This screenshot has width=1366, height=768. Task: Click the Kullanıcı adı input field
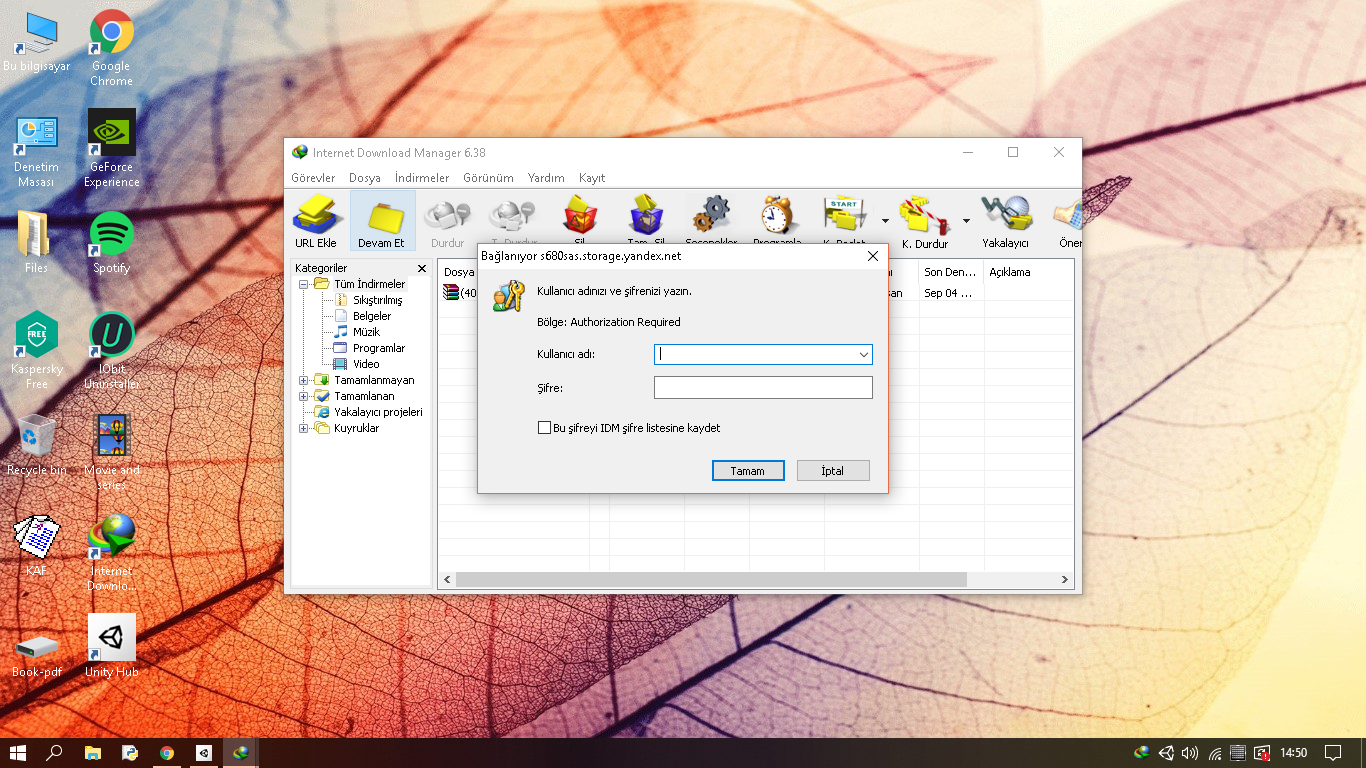(x=763, y=354)
